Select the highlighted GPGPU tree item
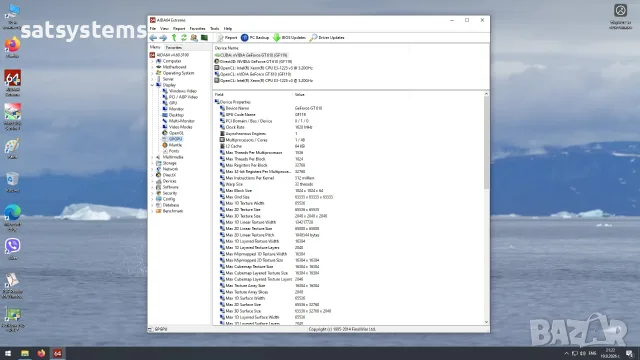Screen dimensions: 640x360 coord(176,139)
